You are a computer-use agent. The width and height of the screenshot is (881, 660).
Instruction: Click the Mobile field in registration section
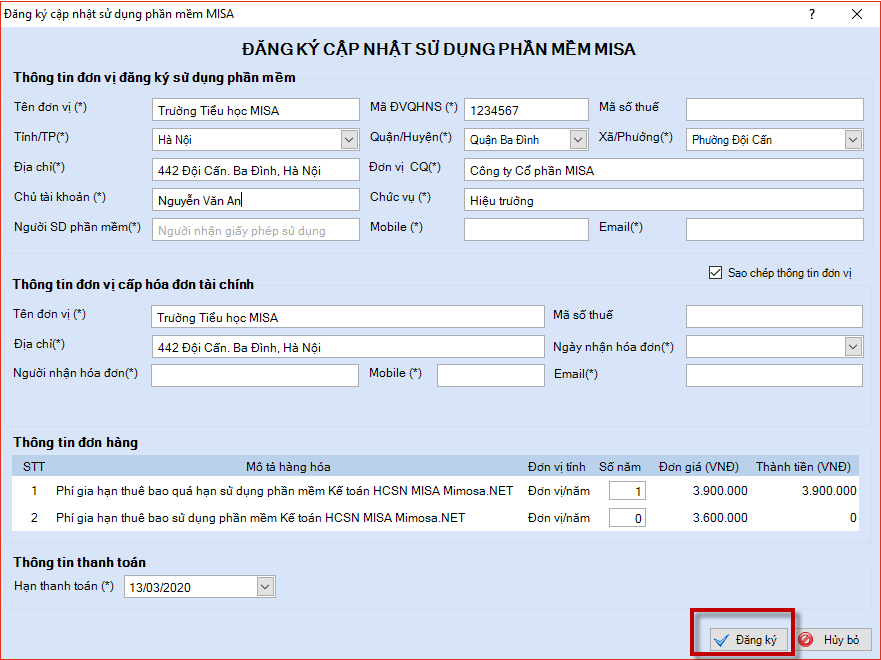pos(526,230)
